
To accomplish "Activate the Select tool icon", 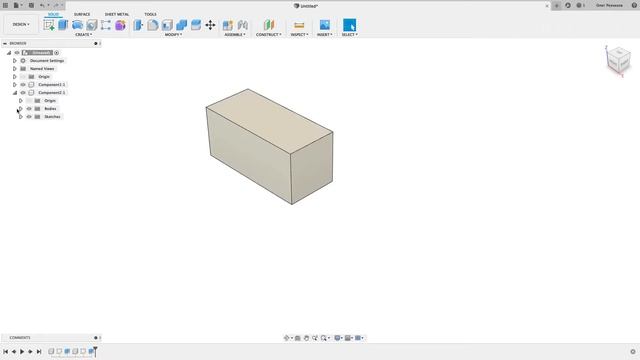I will [349, 25].
